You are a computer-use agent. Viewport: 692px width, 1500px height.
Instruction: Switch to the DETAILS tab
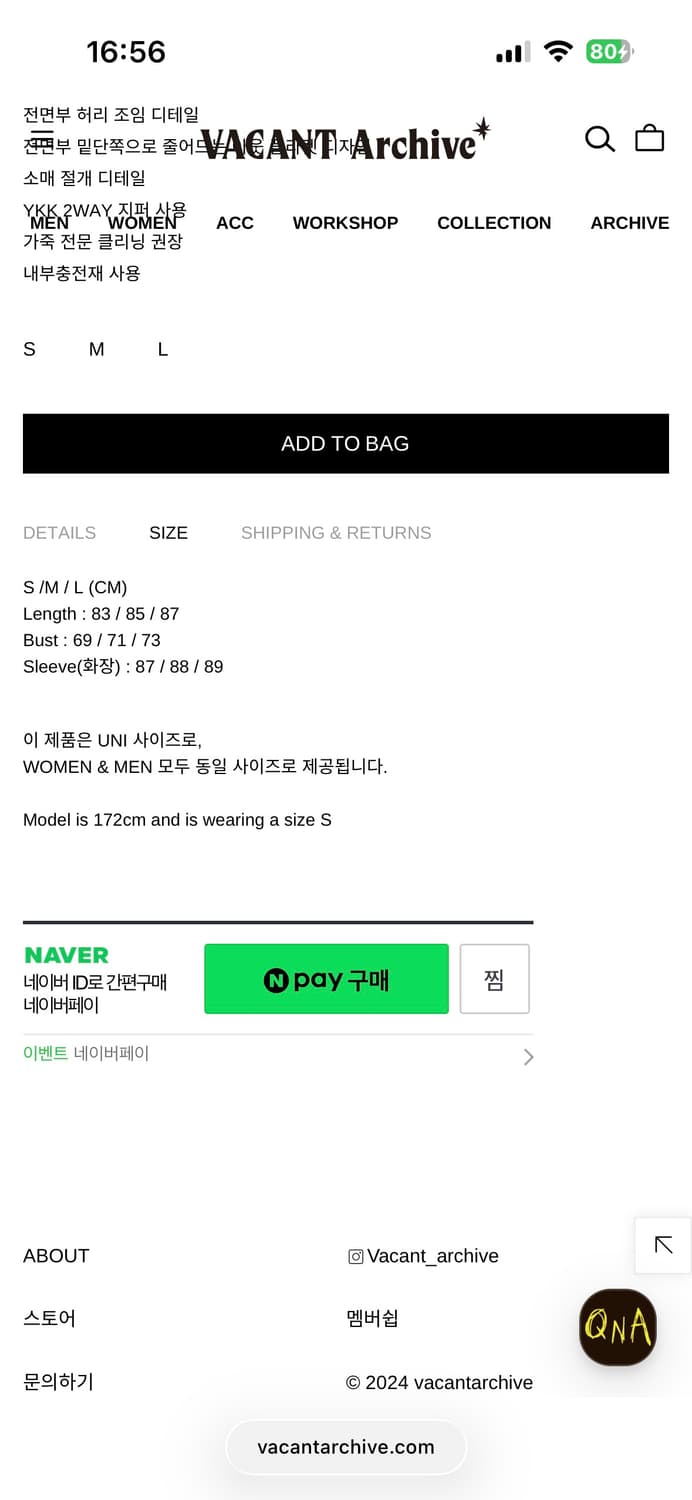click(x=59, y=533)
